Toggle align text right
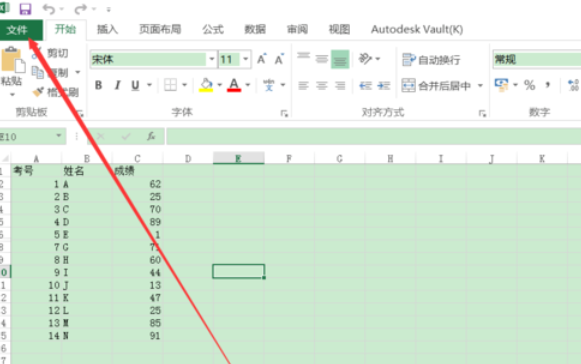Image resolution: width=581 pixels, height=364 pixels. tap(340, 86)
